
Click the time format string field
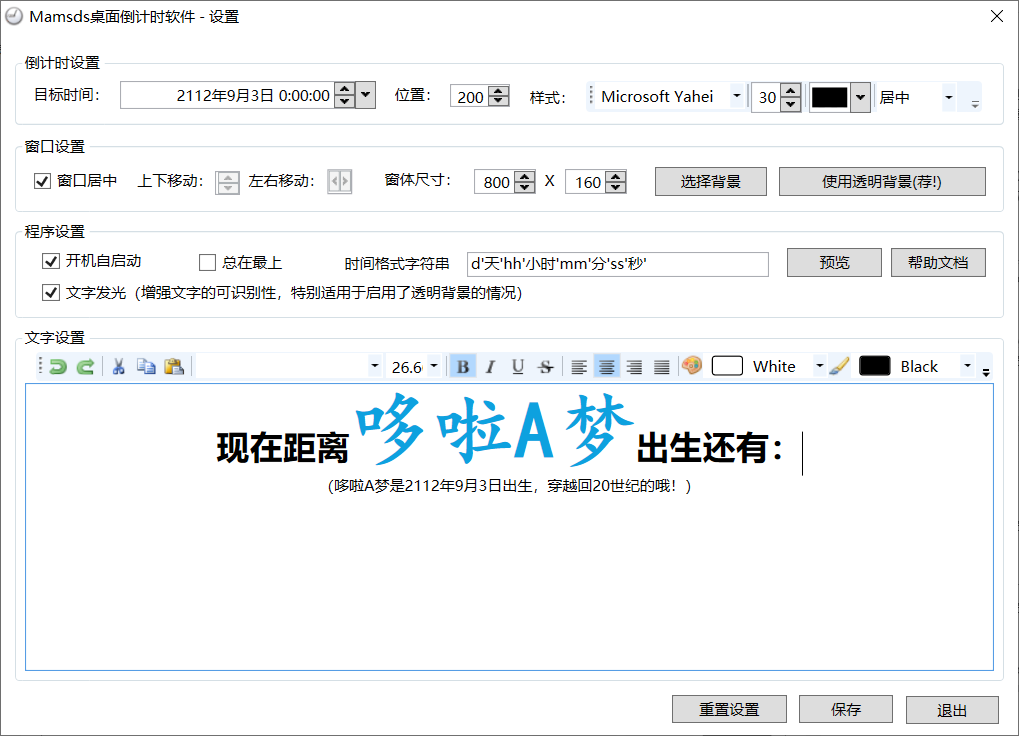[x=617, y=264]
